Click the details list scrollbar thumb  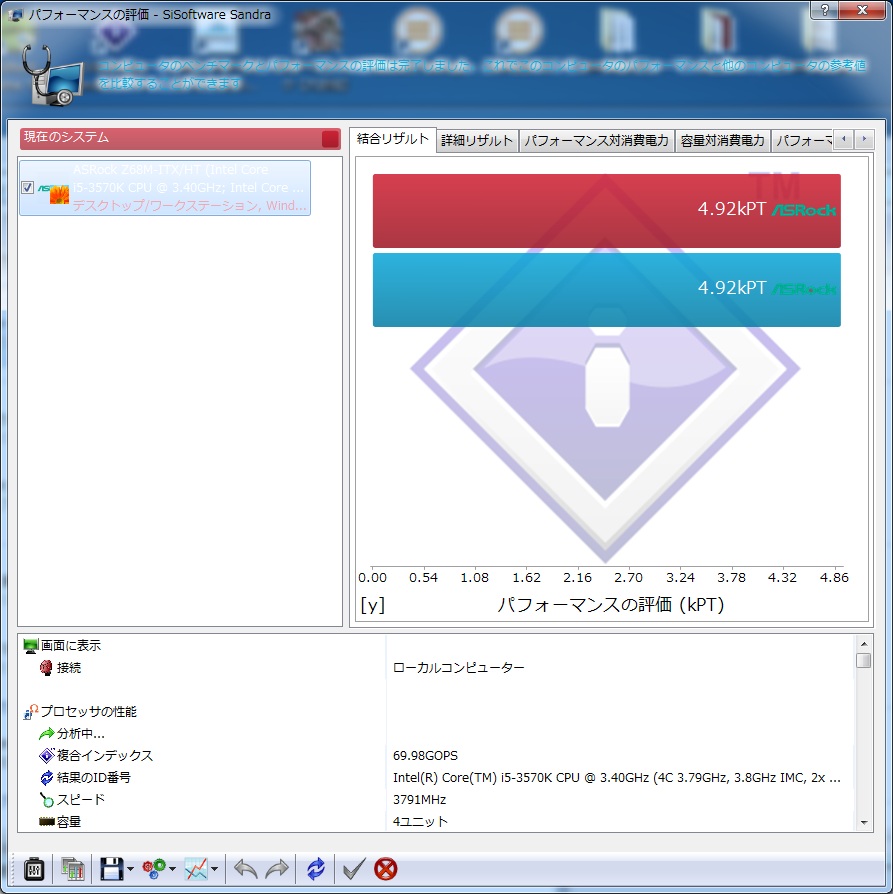tap(864, 660)
